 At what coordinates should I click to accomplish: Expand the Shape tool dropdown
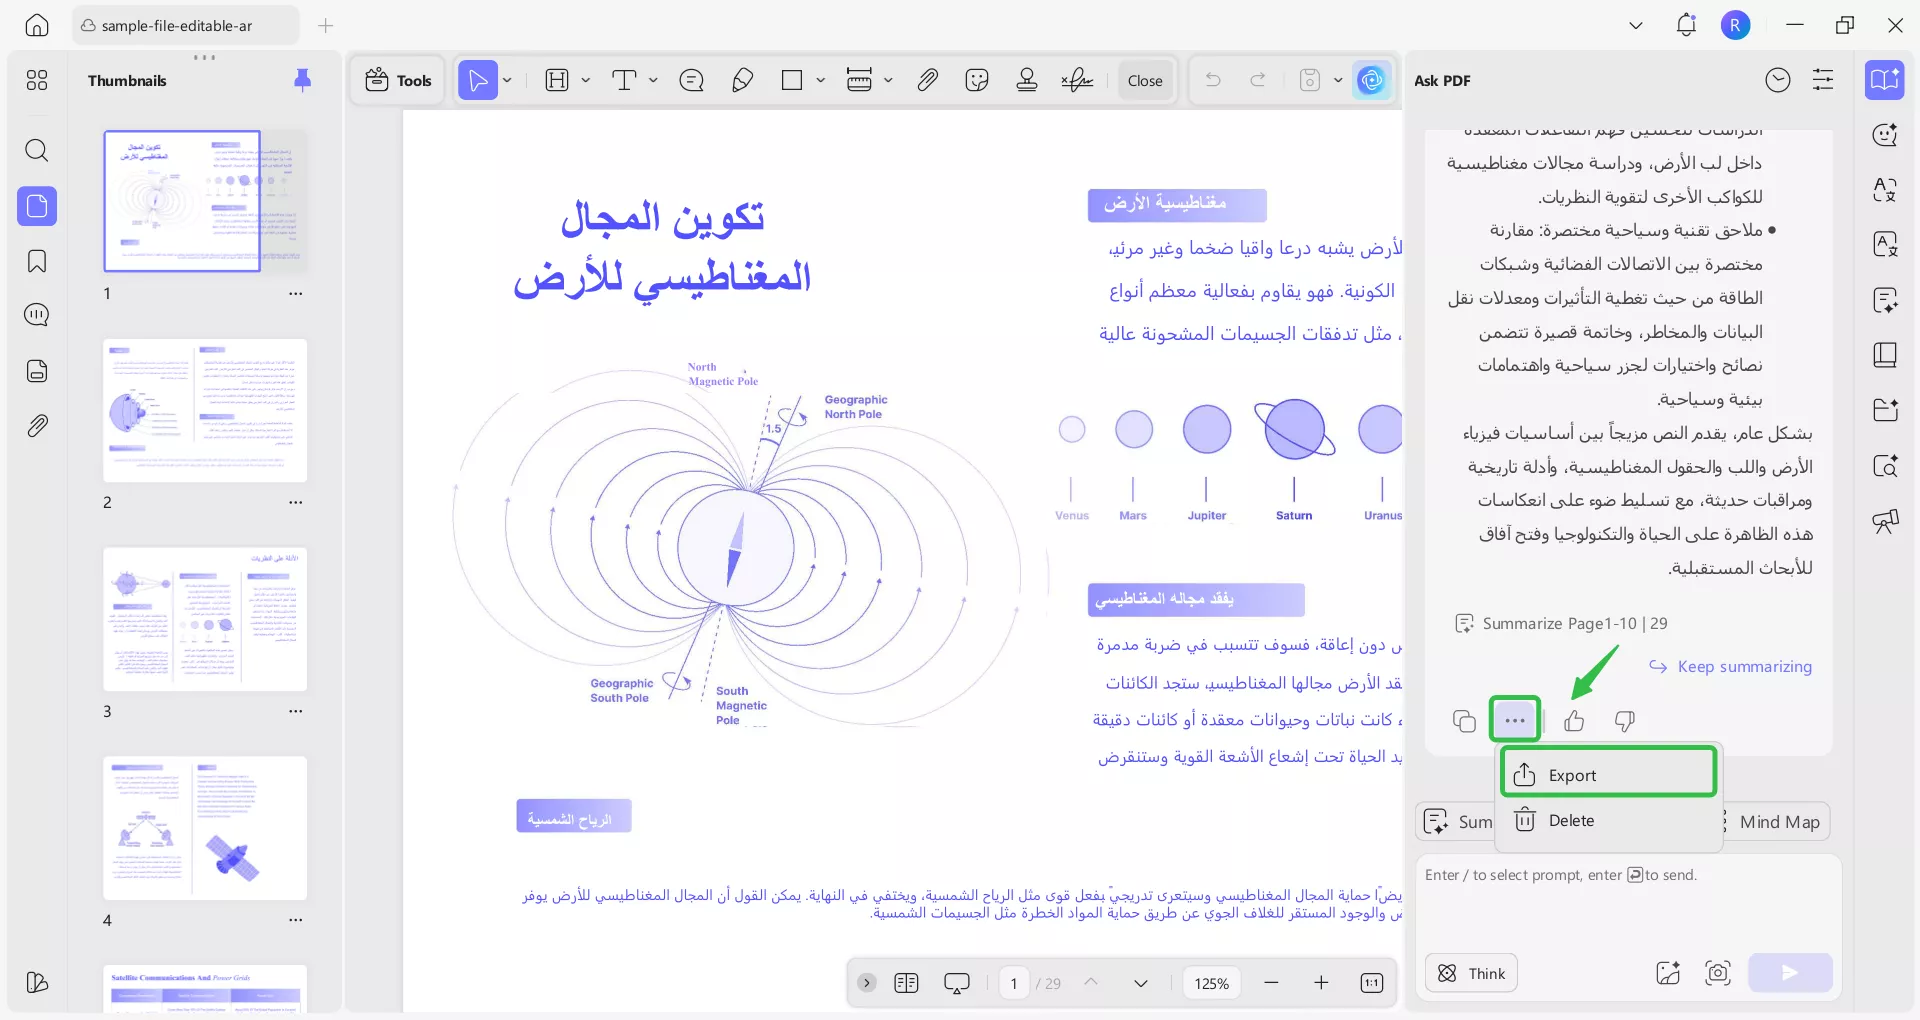pyautogui.click(x=821, y=80)
